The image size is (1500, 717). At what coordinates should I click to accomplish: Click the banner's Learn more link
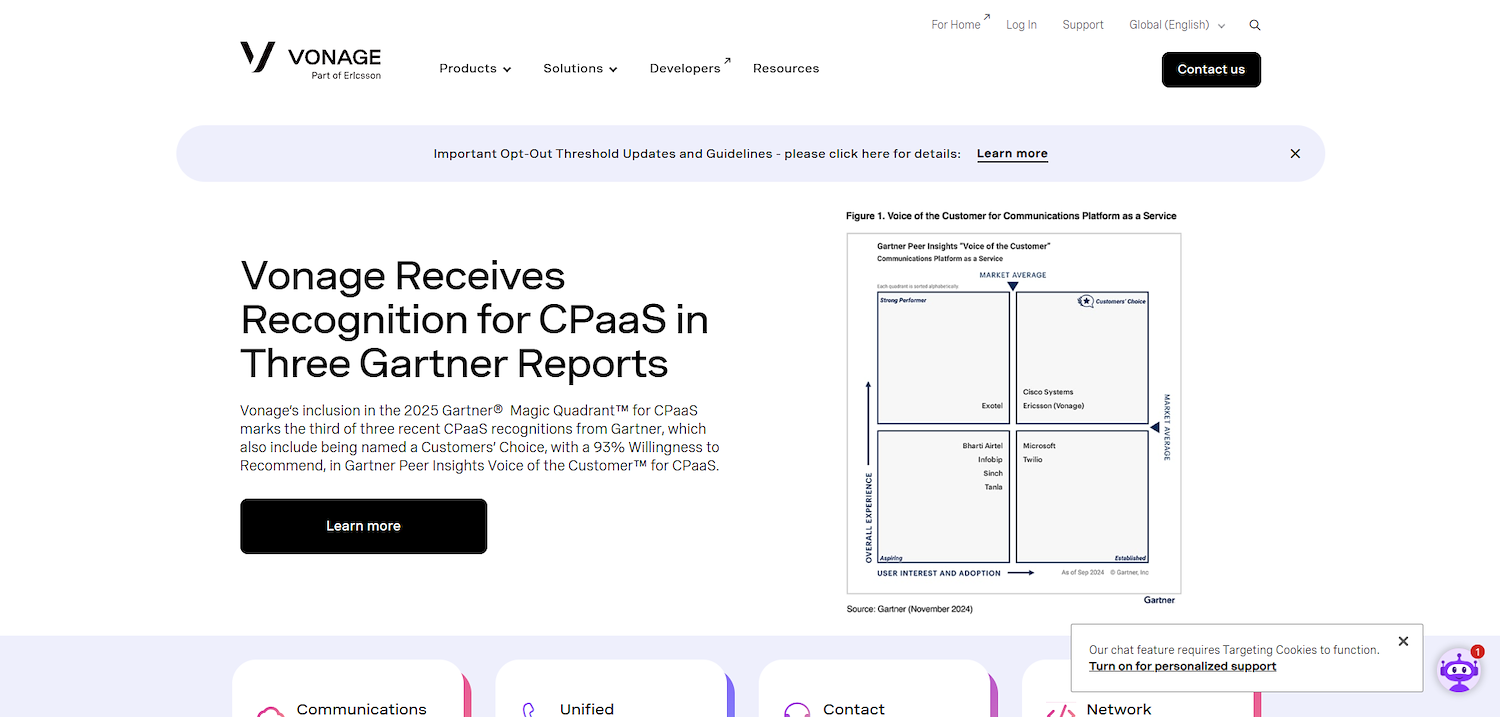(1012, 154)
